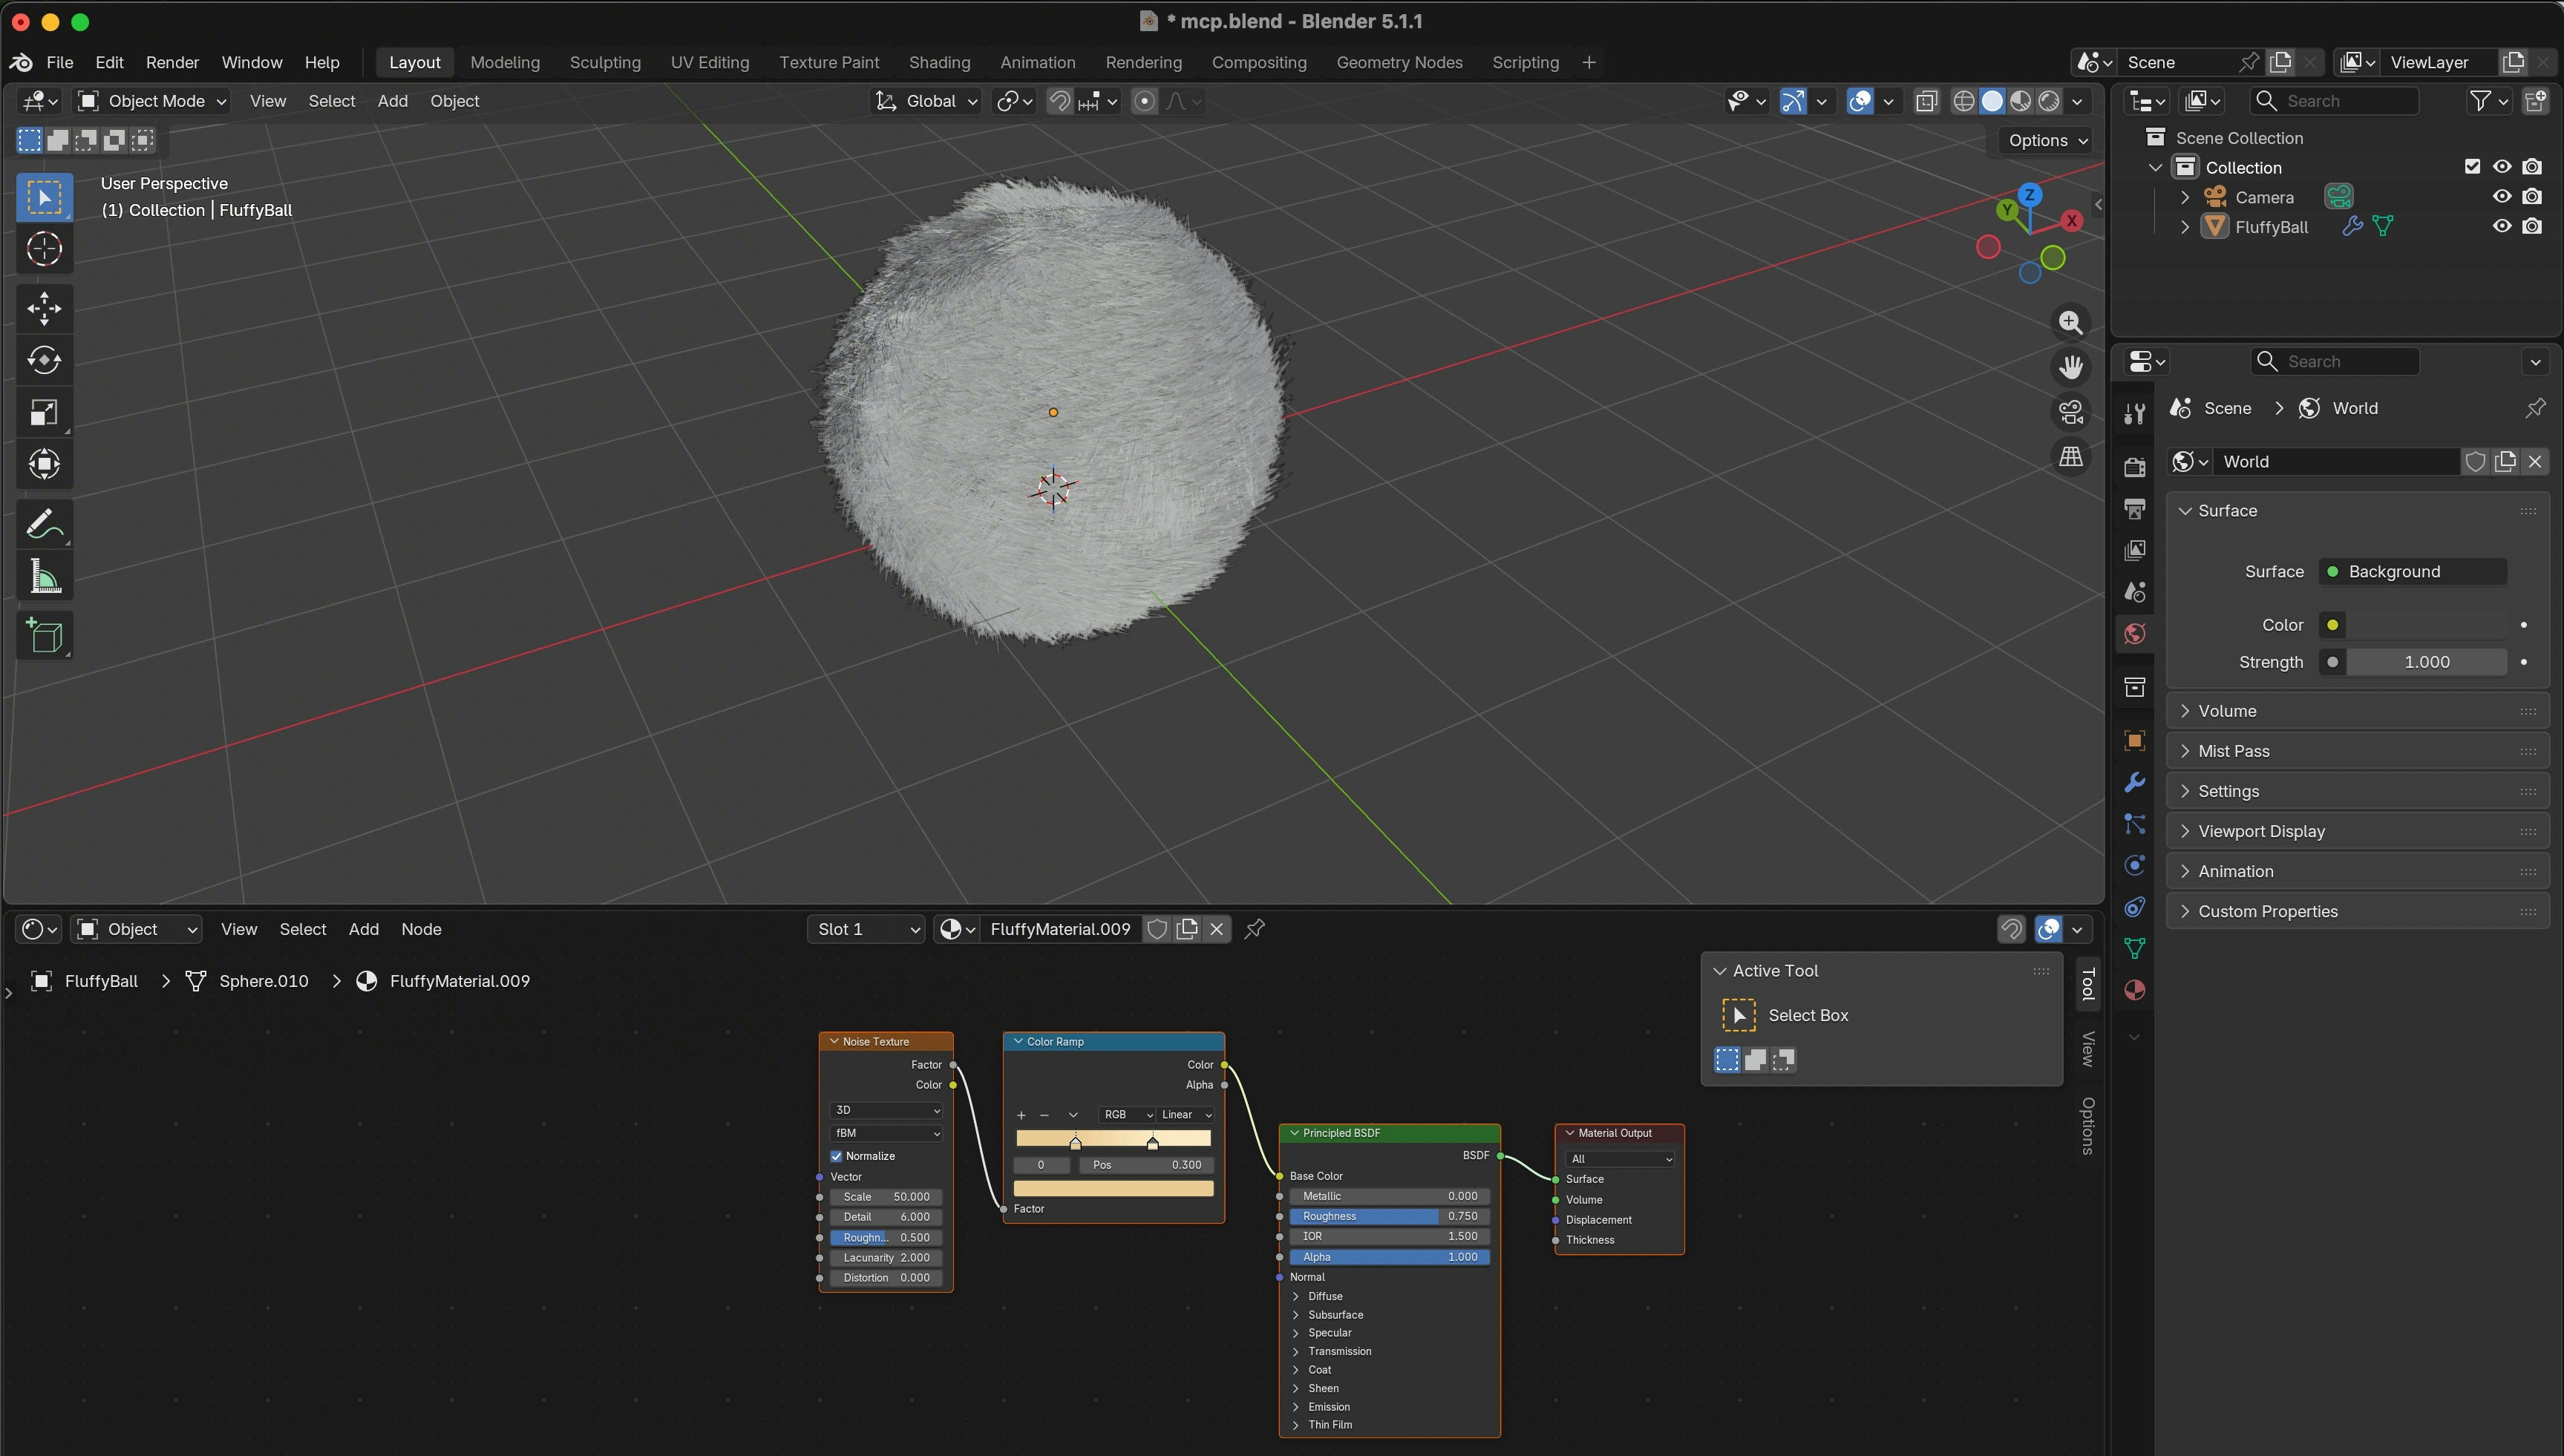Unlink the FluffyMaterial.009 material
Viewport: 2564px width, 1456px height.
(1216, 929)
